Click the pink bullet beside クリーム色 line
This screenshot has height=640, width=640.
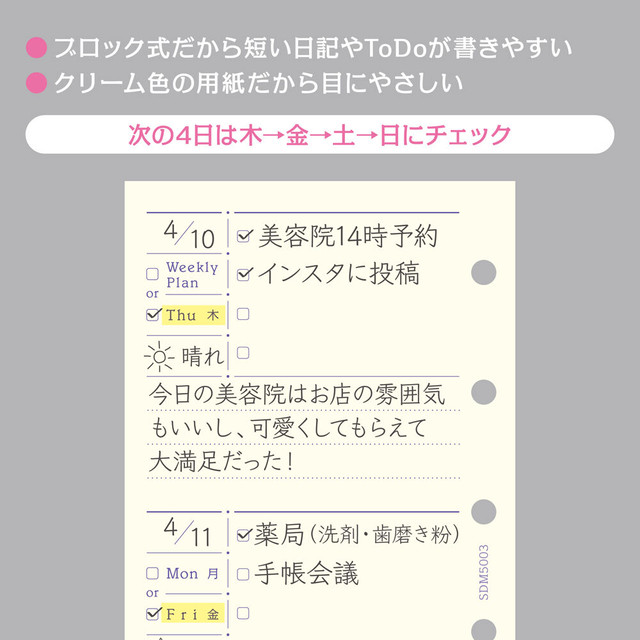[37, 83]
